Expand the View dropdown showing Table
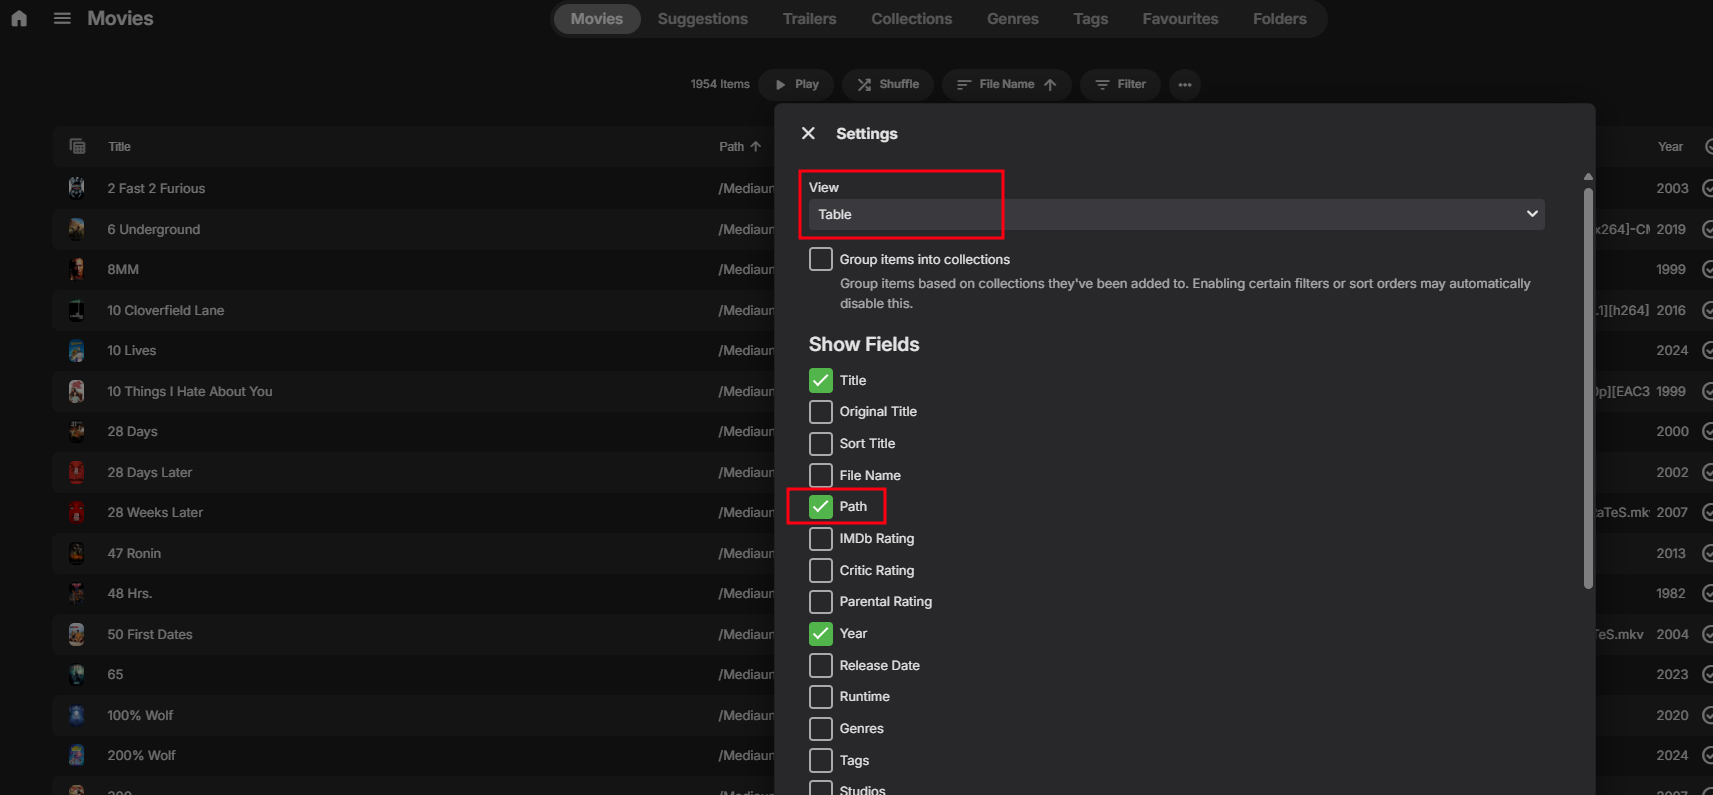1713x795 pixels. click(x=1176, y=215)
